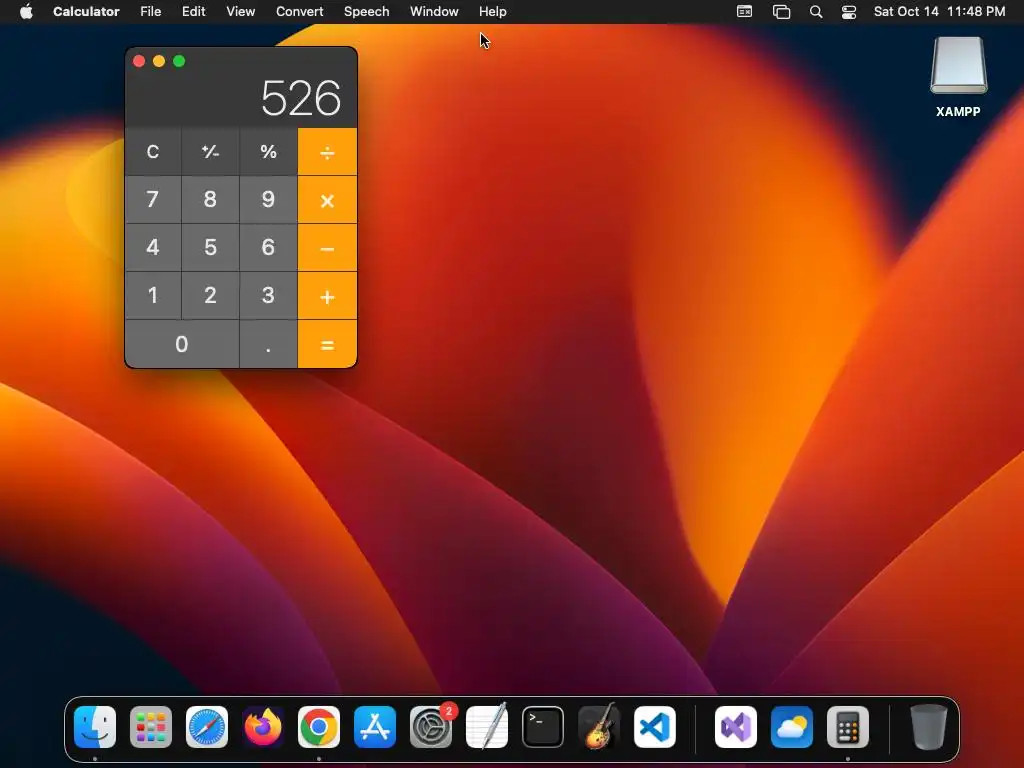Tap the number 2 key

click(x=210, y=296)
